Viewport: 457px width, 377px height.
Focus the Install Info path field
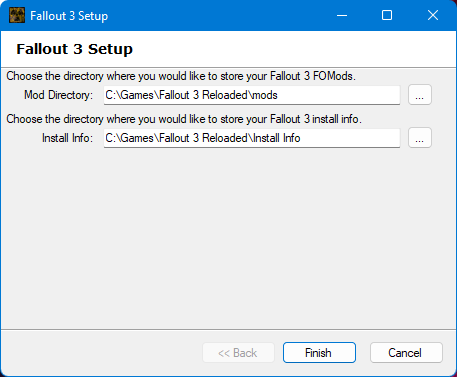[252, 138]
